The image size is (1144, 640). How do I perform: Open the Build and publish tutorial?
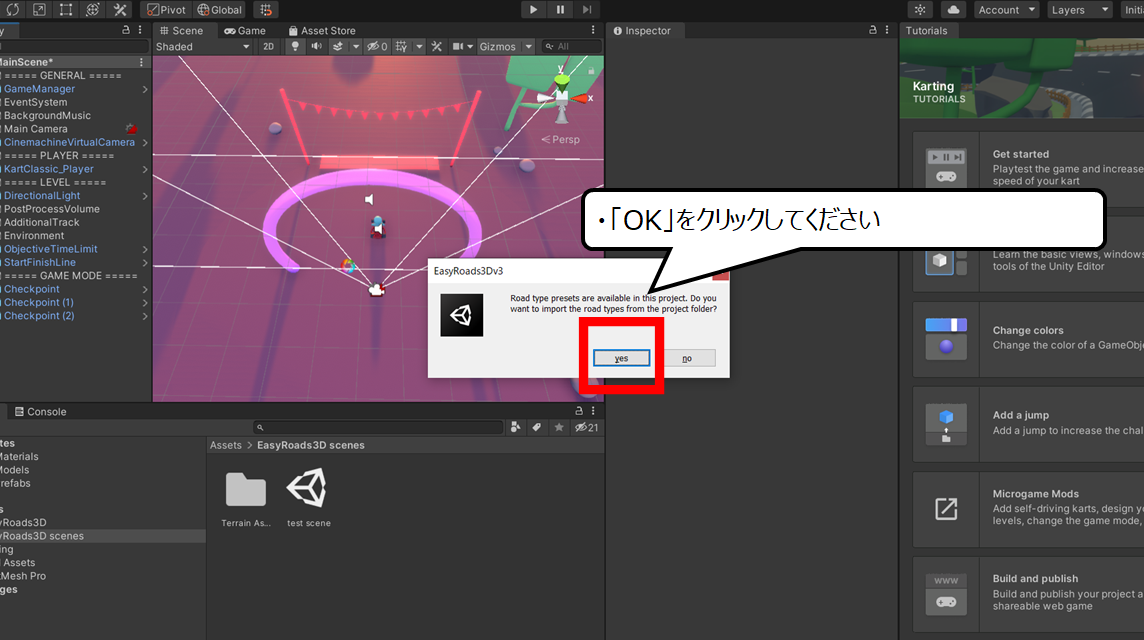(x=1028, y=593)
